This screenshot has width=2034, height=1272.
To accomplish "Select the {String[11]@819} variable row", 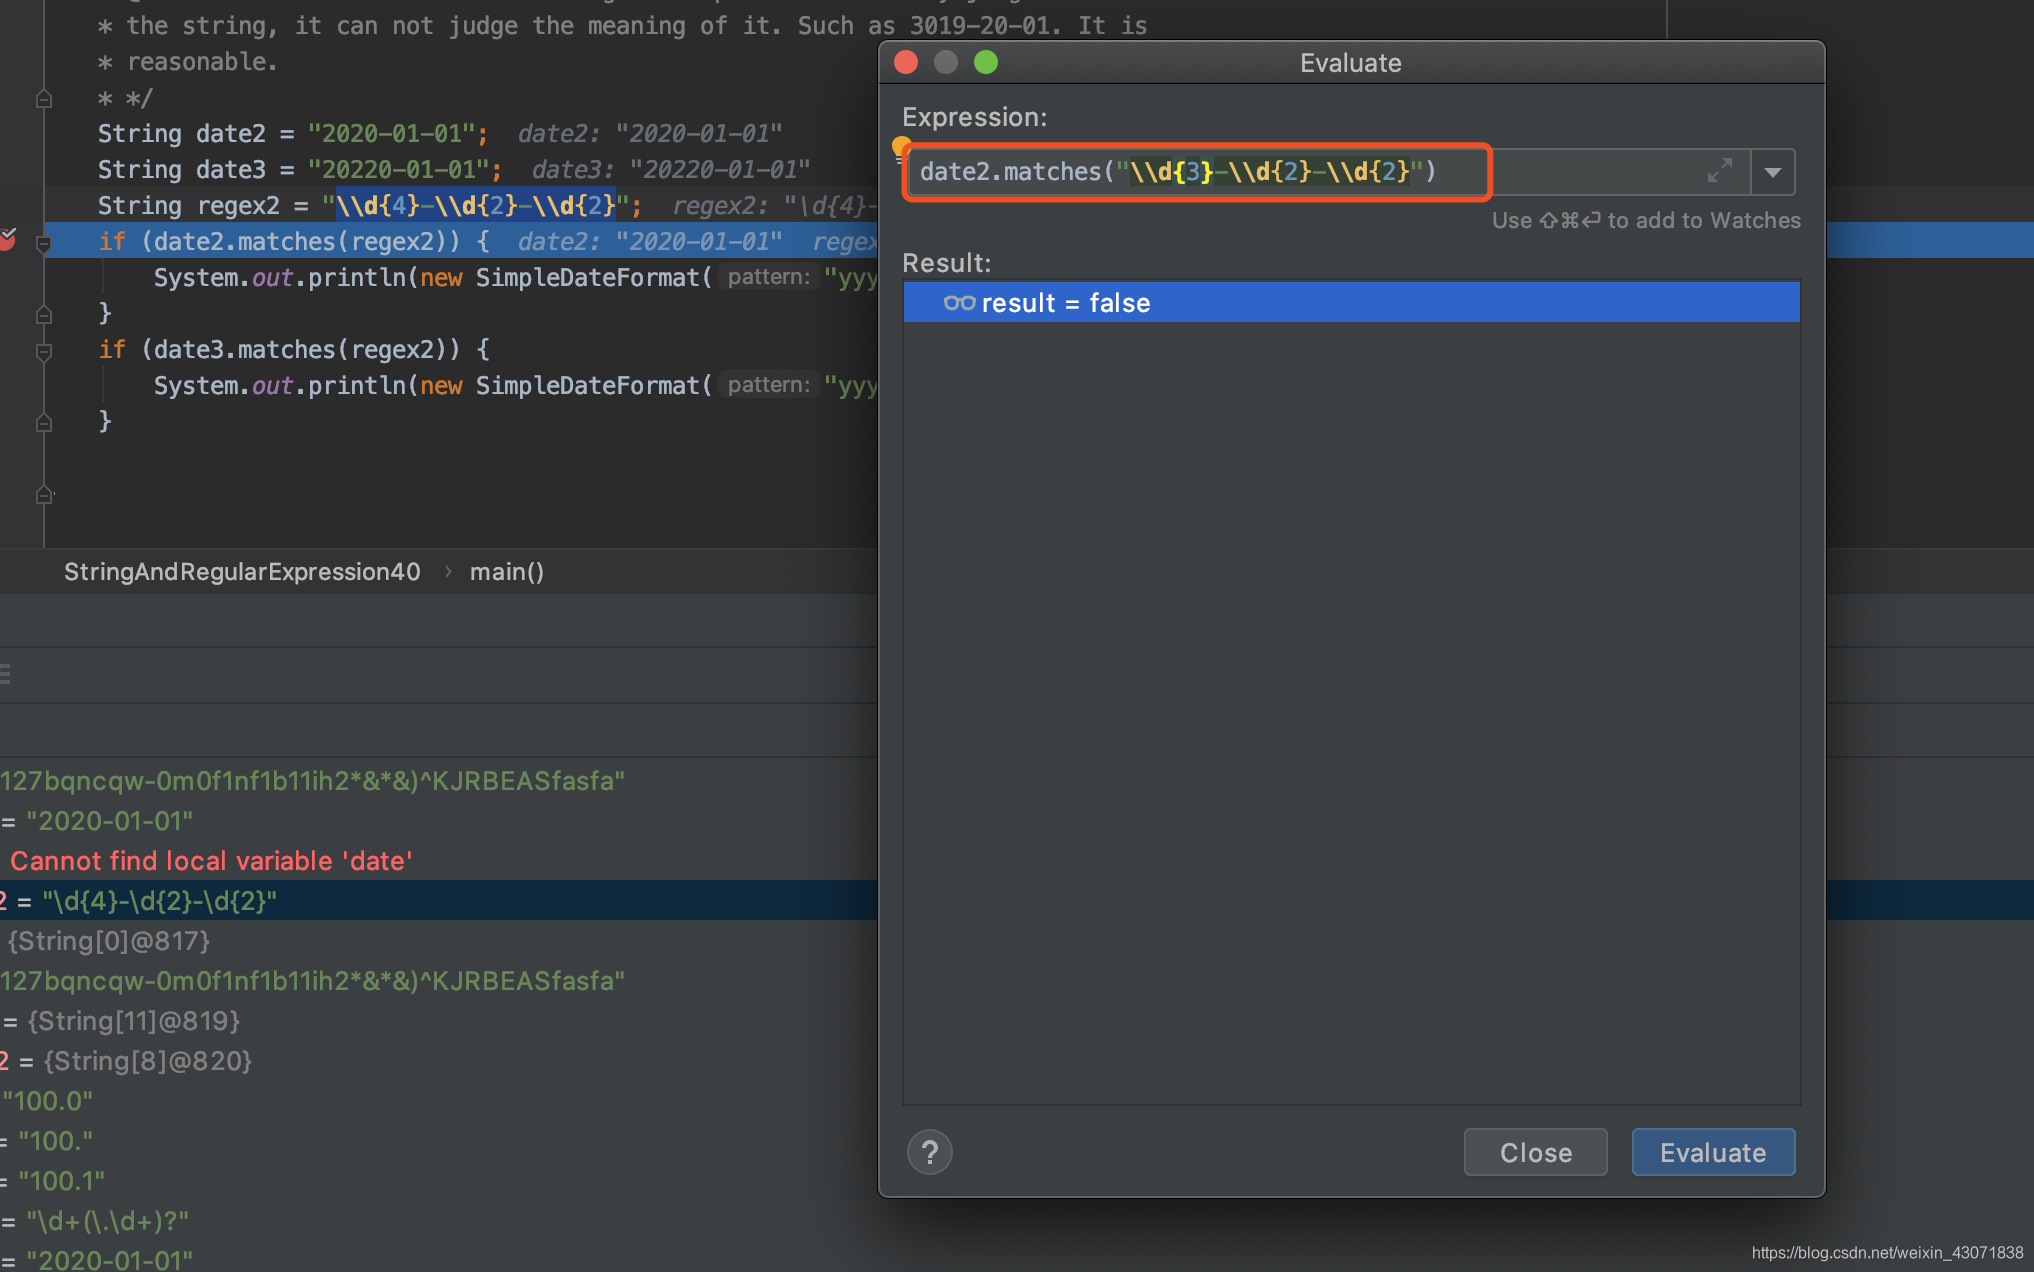I will tap(439, 1020).
